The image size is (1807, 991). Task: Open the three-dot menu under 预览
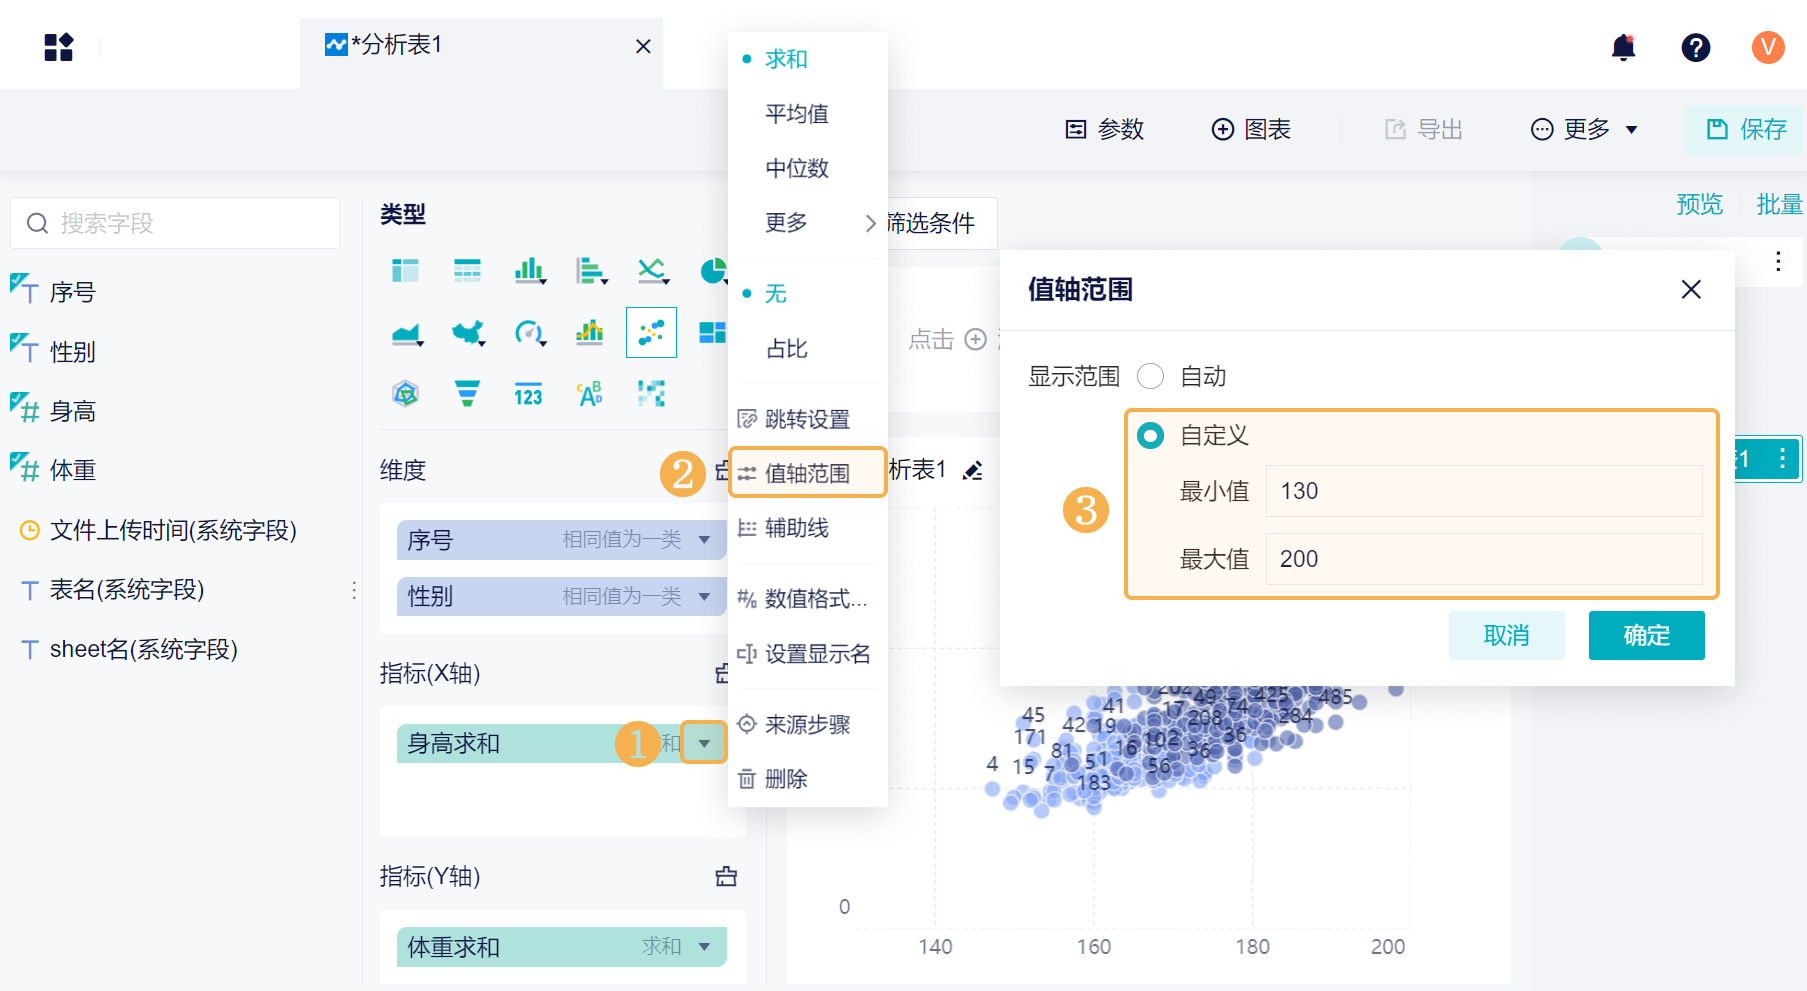pos(1778,262)
